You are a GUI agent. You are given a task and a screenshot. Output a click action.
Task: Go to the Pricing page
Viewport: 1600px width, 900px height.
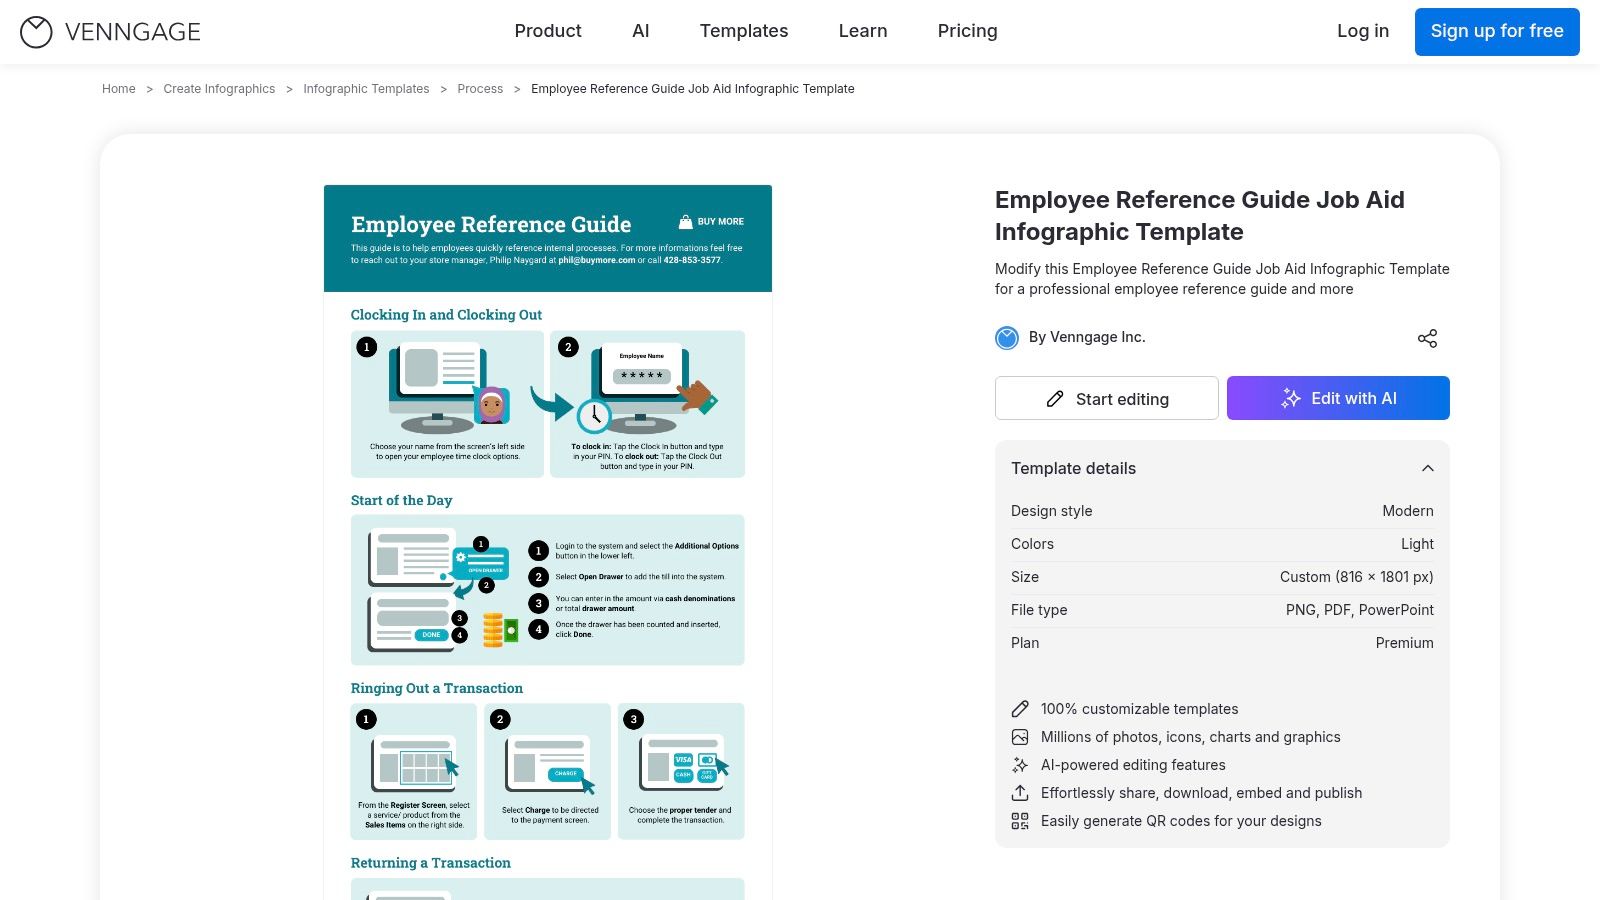point(968,31)
